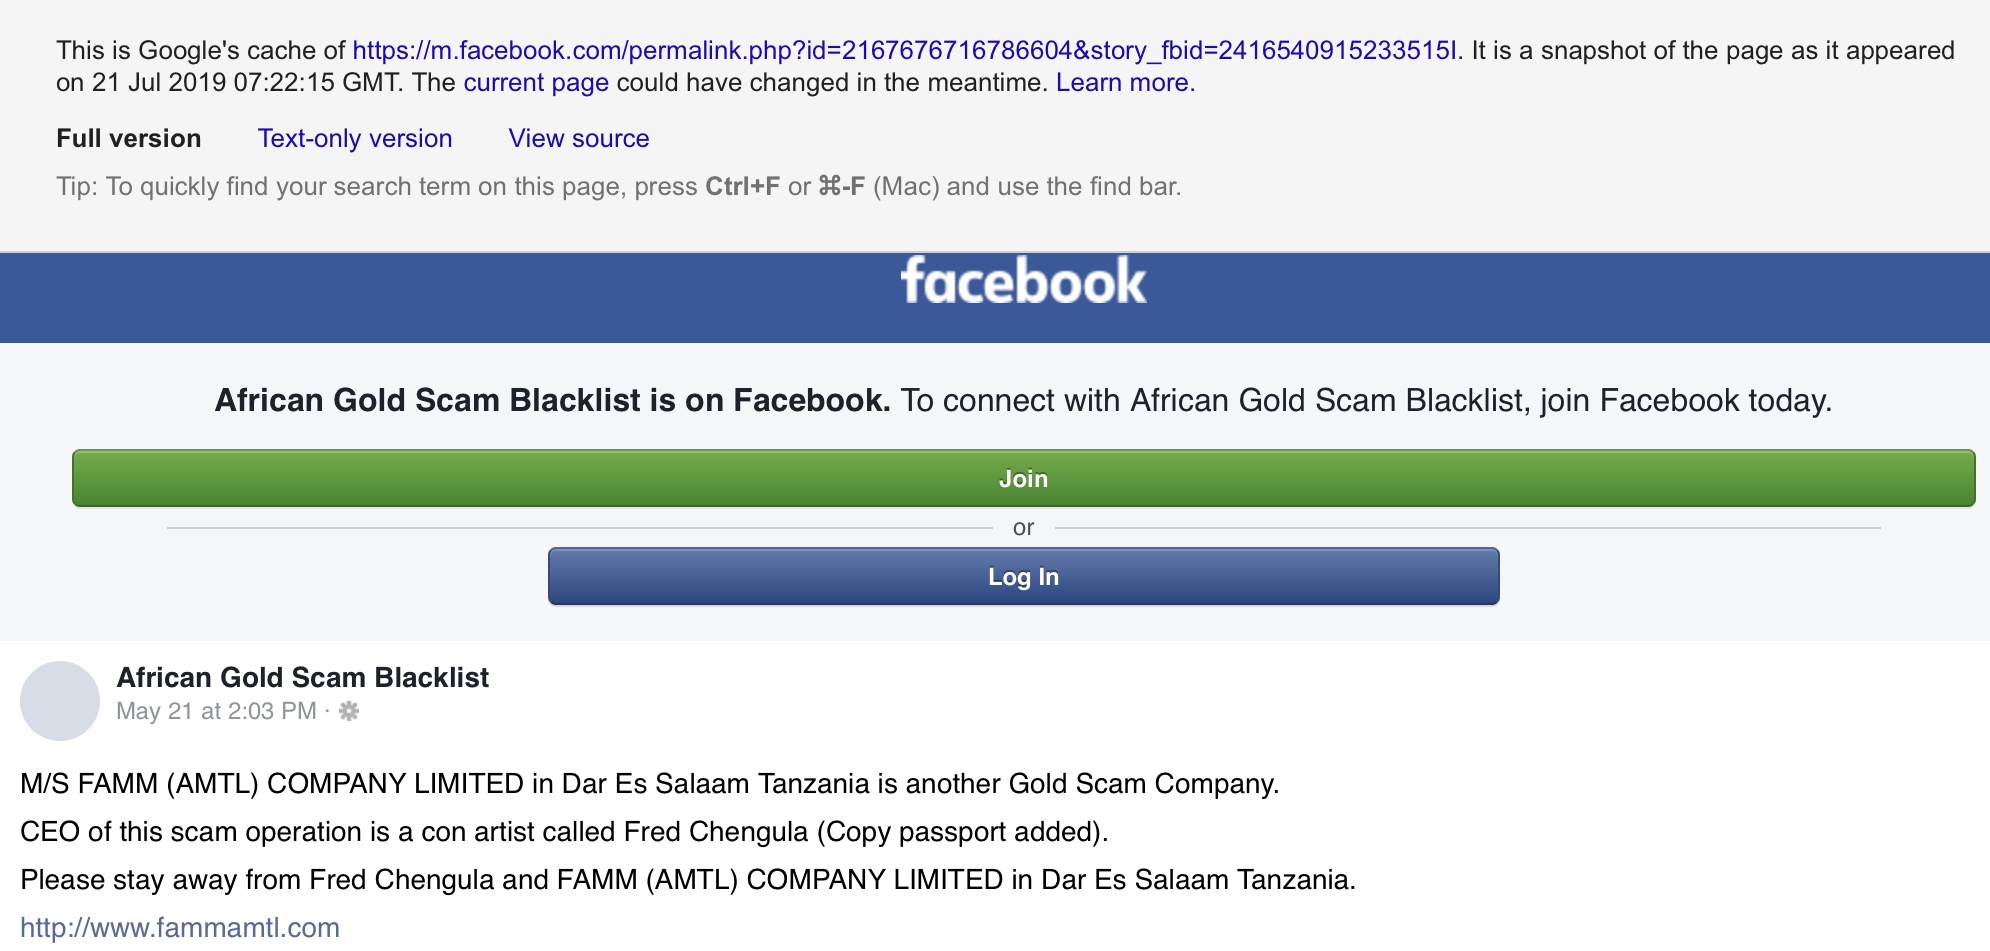Open the cached m.facebook.com permalink URL

pos(905,51)
